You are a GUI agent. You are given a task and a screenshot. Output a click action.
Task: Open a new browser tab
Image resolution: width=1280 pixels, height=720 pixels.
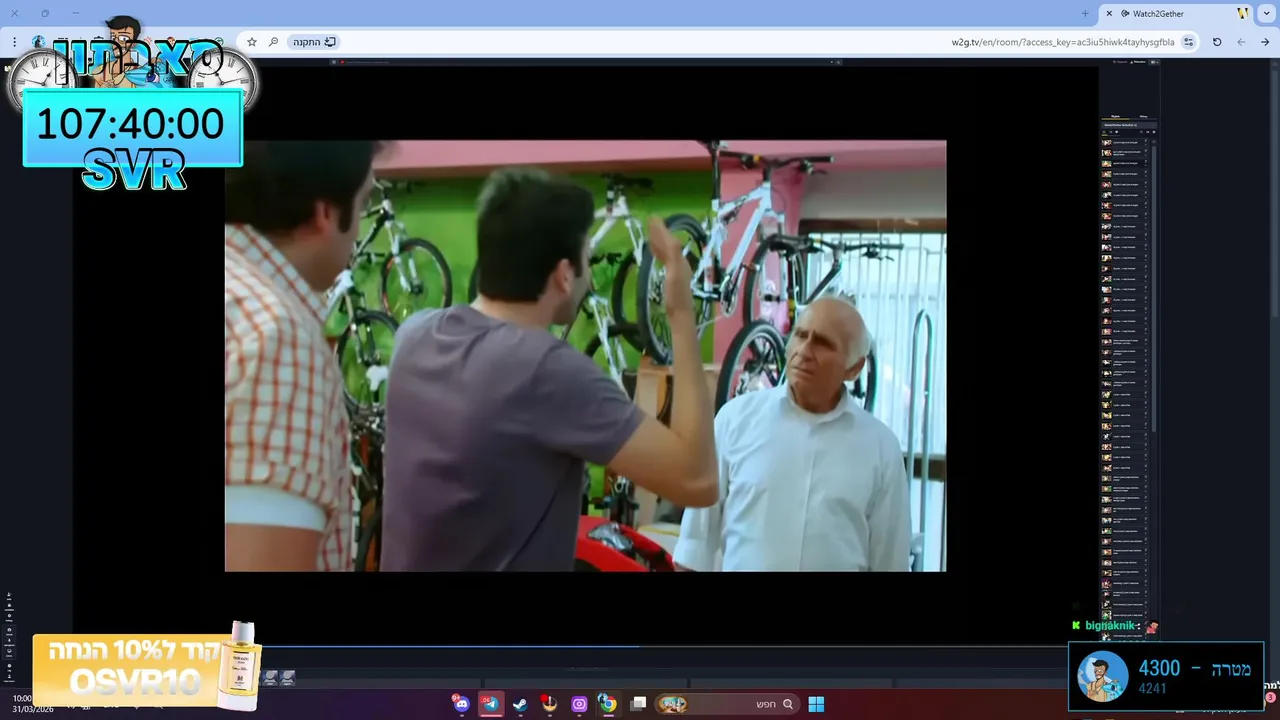point(1085,13)
